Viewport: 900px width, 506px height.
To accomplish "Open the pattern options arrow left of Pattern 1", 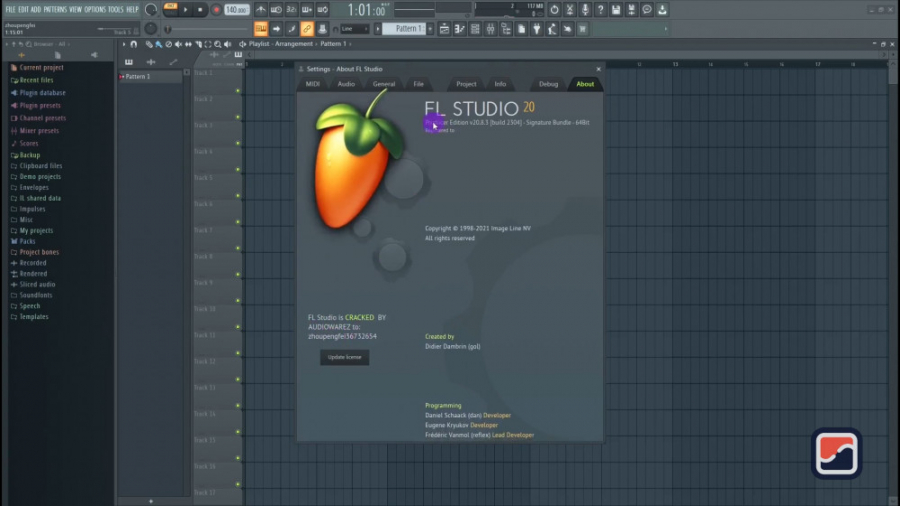I will [x=378, y=29].
